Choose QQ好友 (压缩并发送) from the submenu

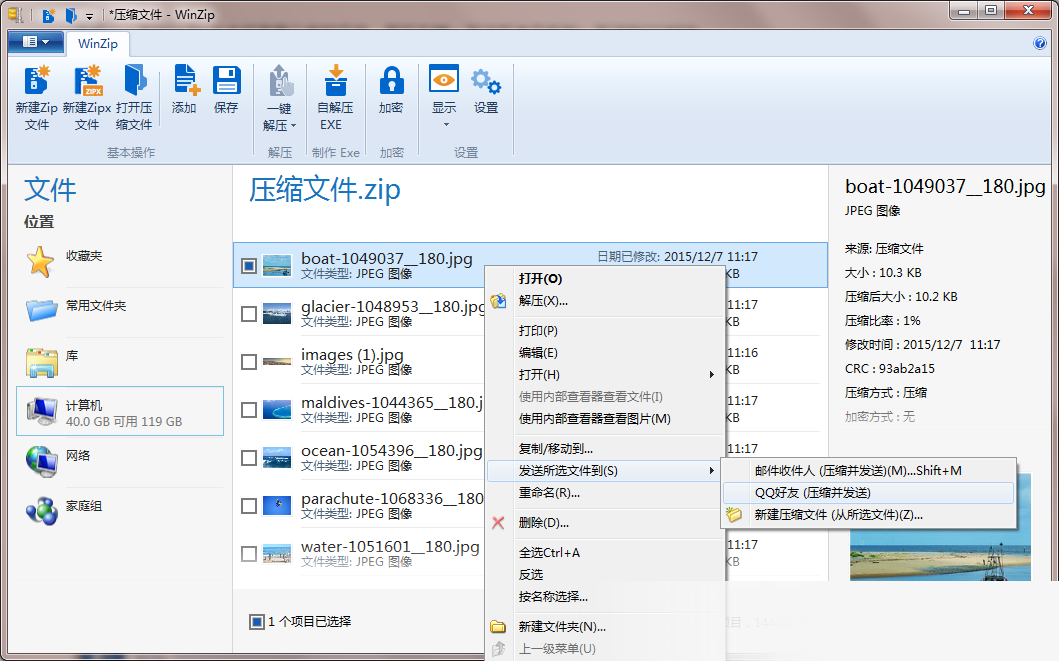(x=812, y=493)
